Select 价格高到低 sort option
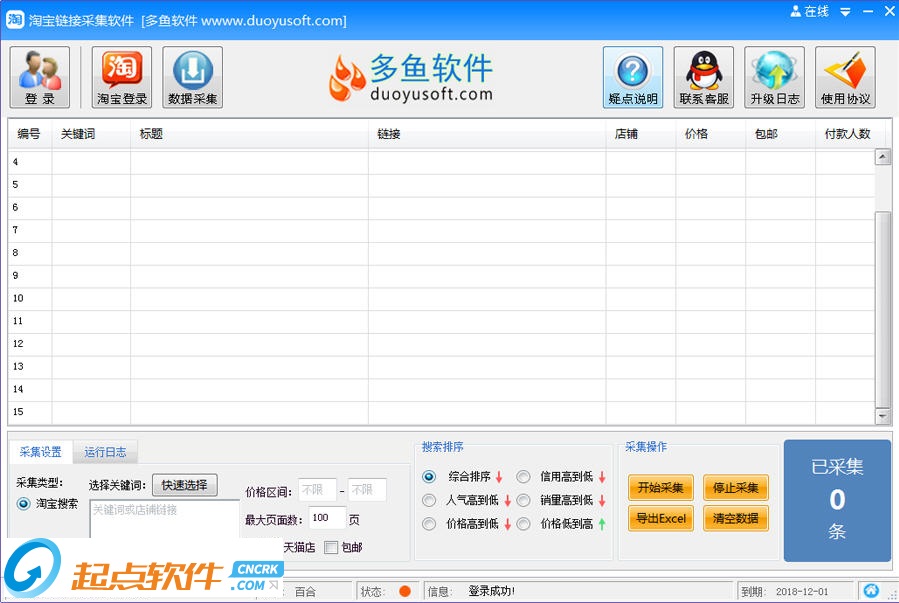This screenshot has width=899, height=603. click(x=429, y=524)
